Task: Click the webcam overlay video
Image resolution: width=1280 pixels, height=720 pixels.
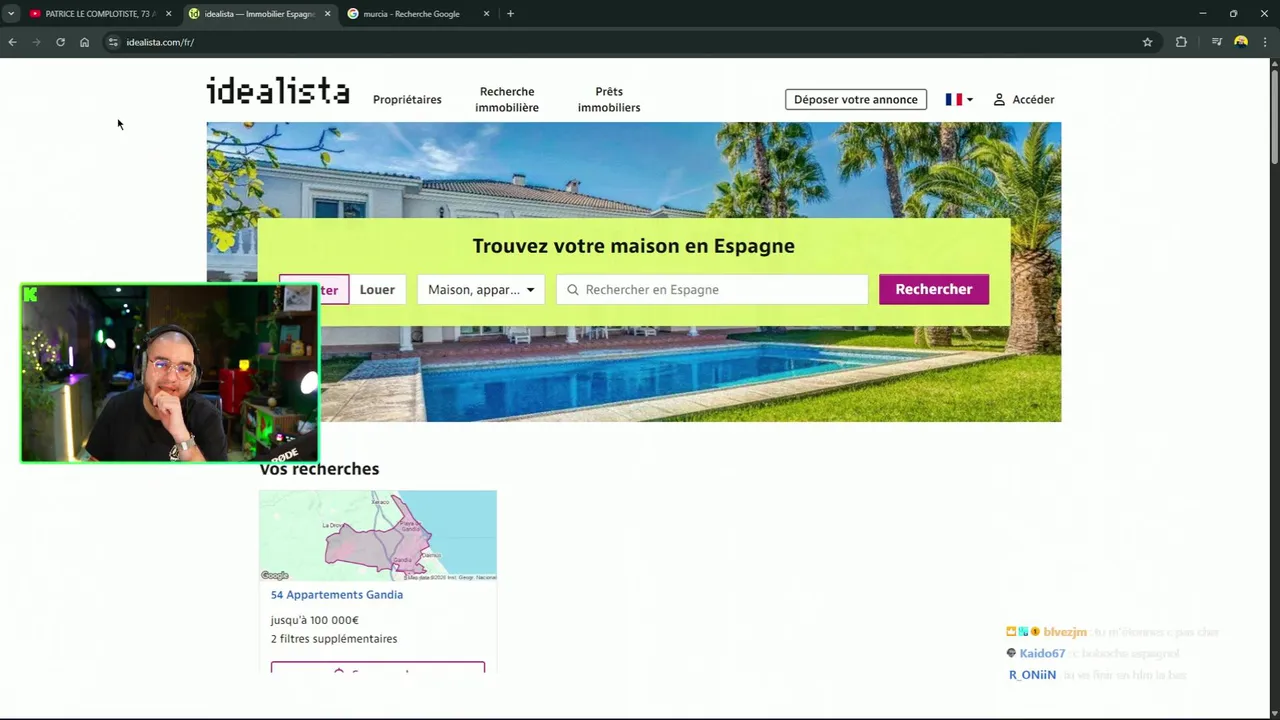Action: [x=170, y=373]
